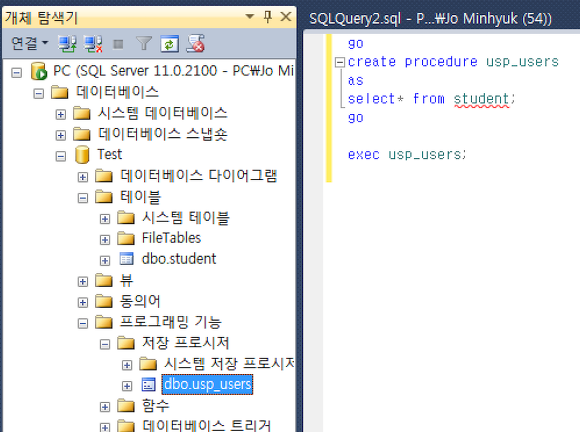The image size is (580, 432).
Task: Expand the 데이터베이스 스냅숏 folder
Action: click(61, 135)
